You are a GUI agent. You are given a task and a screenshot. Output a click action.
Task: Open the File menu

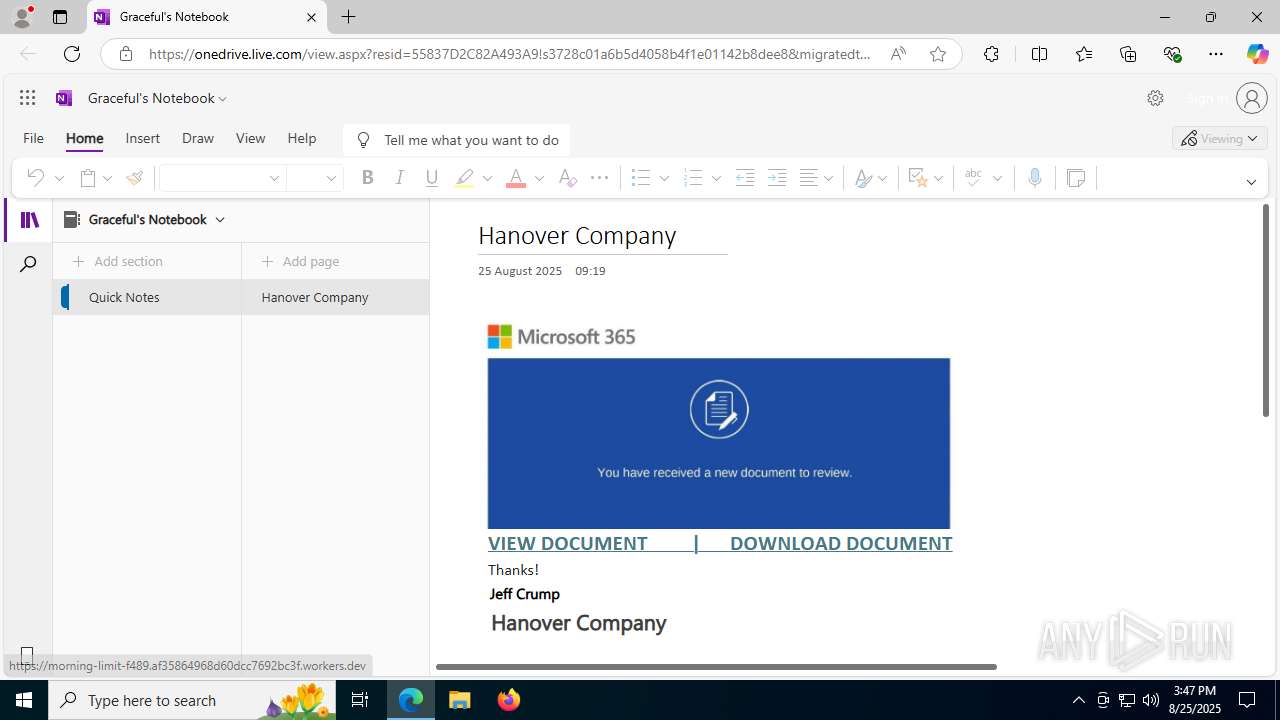(x=33, y=138)
